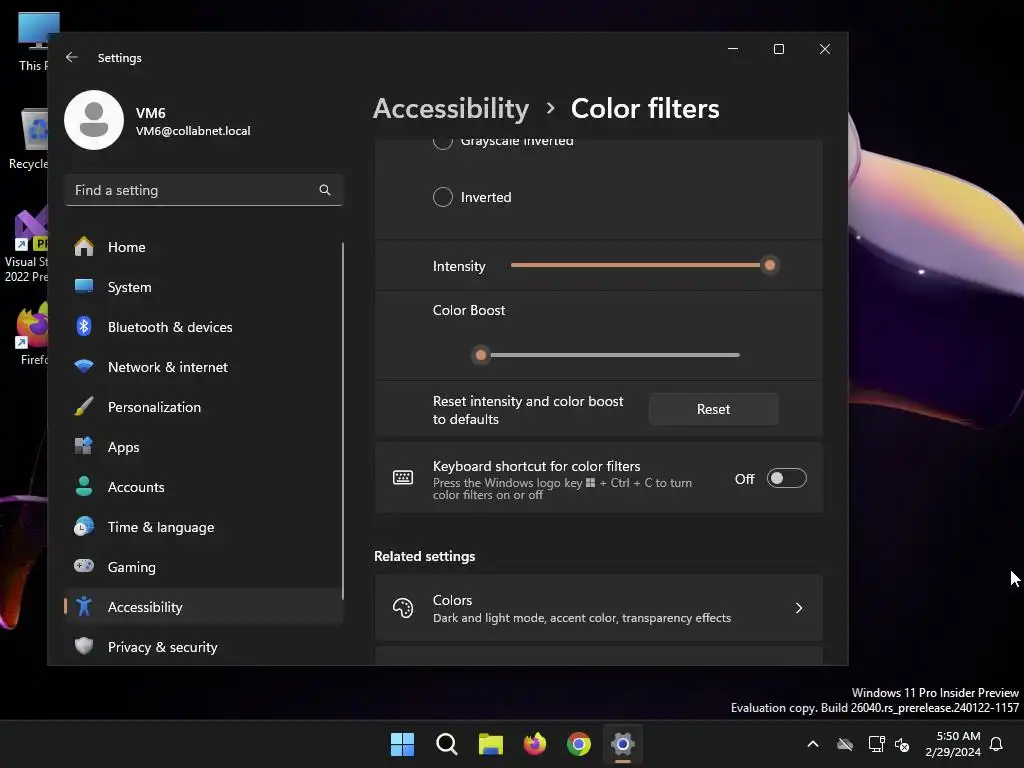
Task: Open System settings page
Action: pos(203,287)
